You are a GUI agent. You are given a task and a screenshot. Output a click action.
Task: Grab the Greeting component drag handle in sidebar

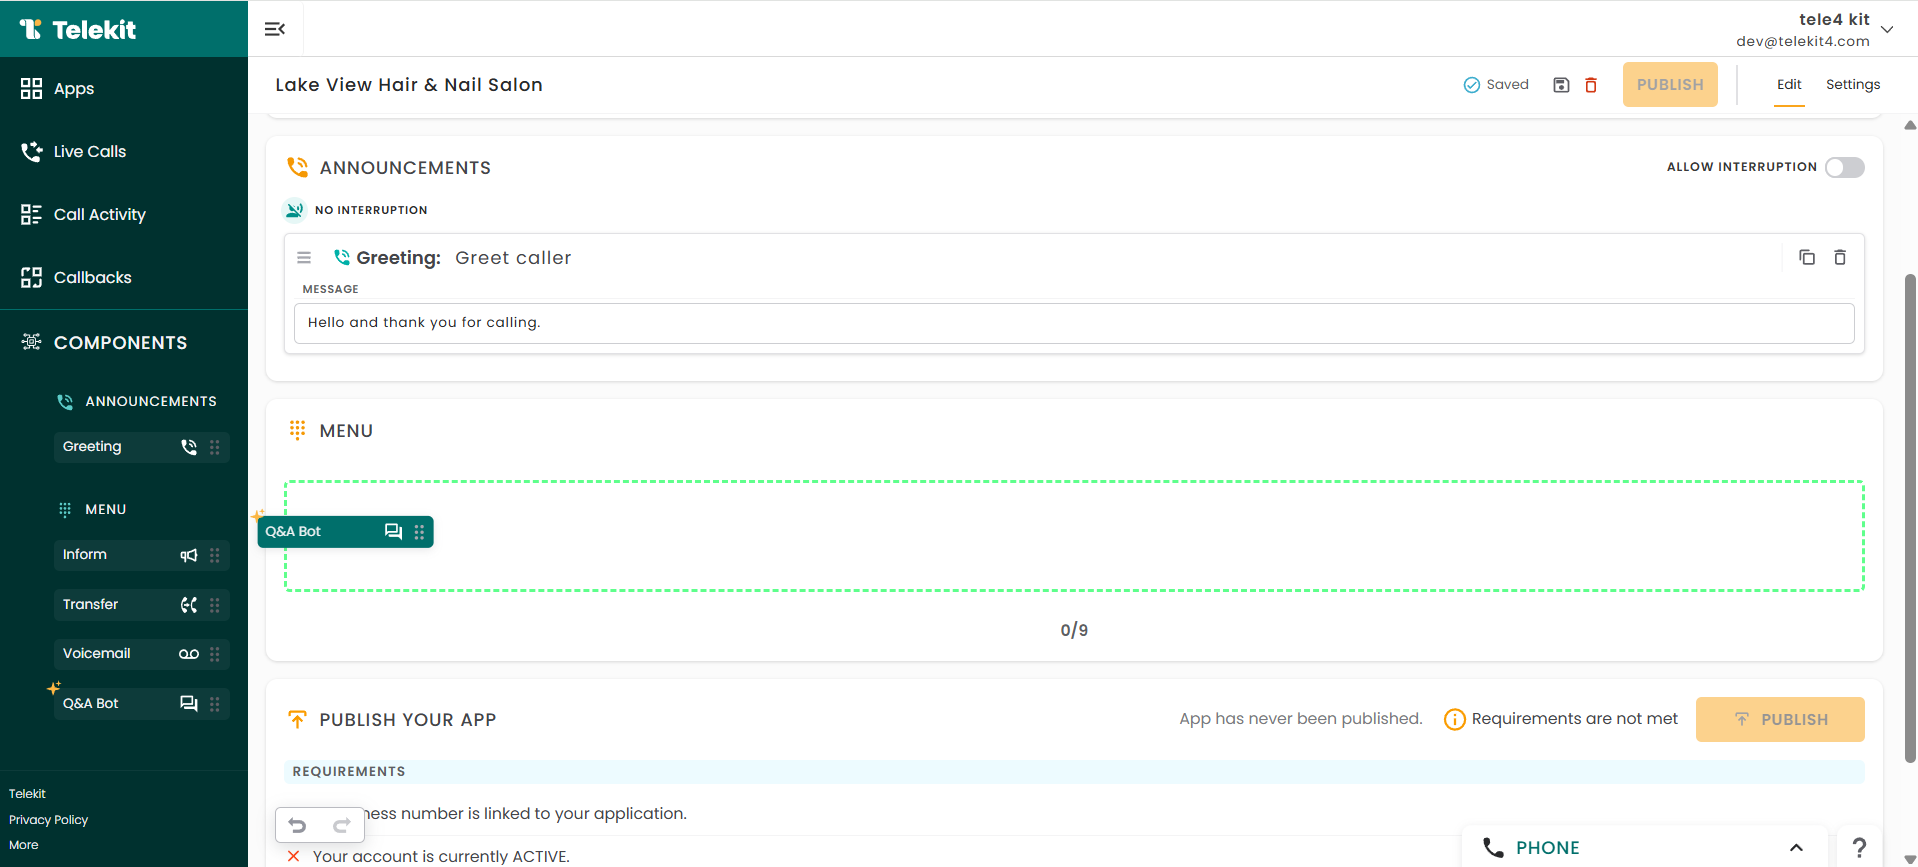coord(215,447)
